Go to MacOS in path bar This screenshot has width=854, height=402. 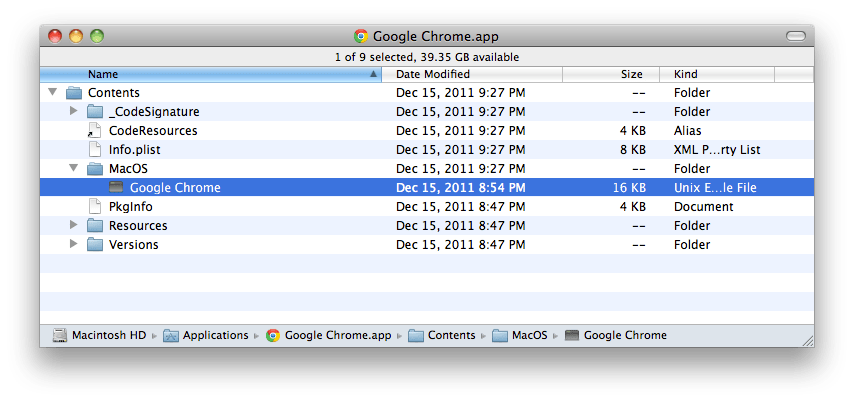pyautogui.click(x=529, y=336)
